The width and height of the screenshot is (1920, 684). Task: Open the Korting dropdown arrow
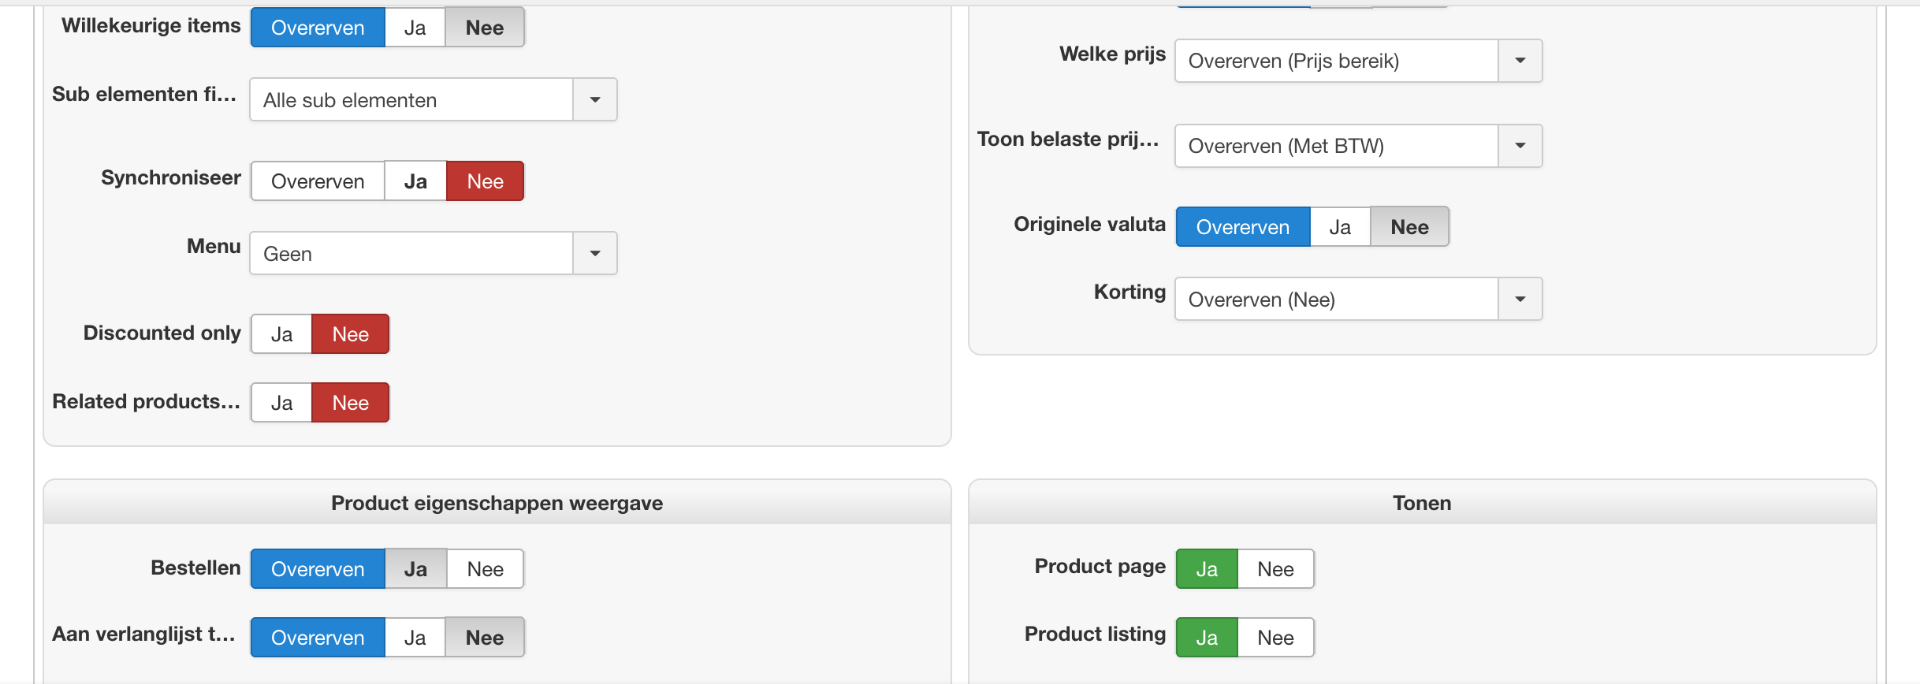pyautogui.click(x=1520, y=300)
